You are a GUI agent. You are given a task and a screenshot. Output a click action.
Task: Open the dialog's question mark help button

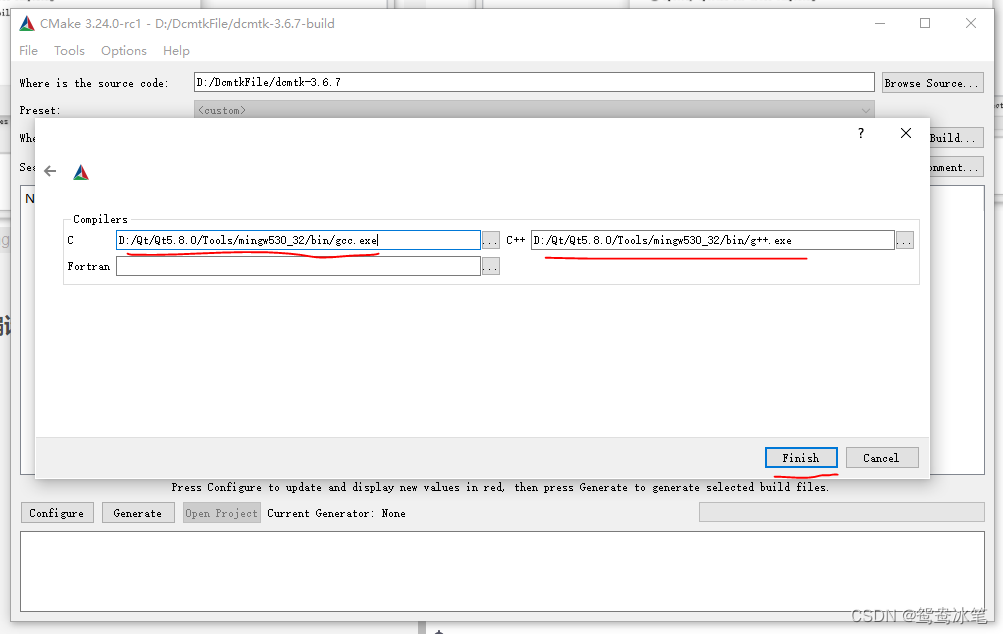point(861,133)
